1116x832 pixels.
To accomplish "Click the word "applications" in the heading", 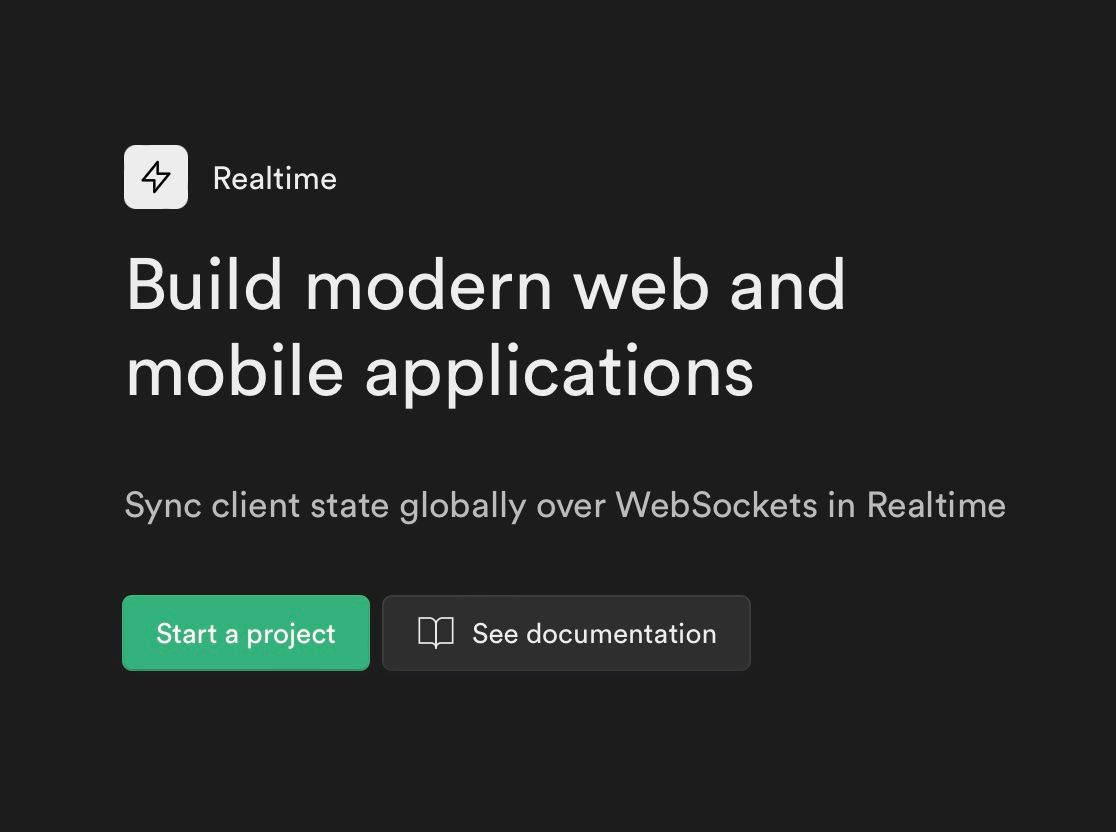I will [559, 375].
